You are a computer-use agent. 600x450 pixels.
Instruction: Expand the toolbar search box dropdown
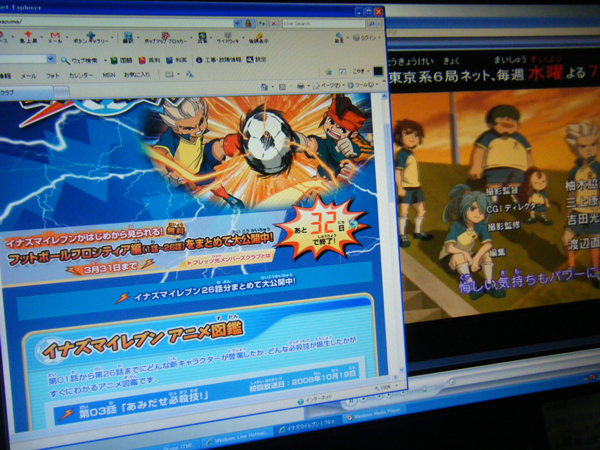[x=51, y=59]
